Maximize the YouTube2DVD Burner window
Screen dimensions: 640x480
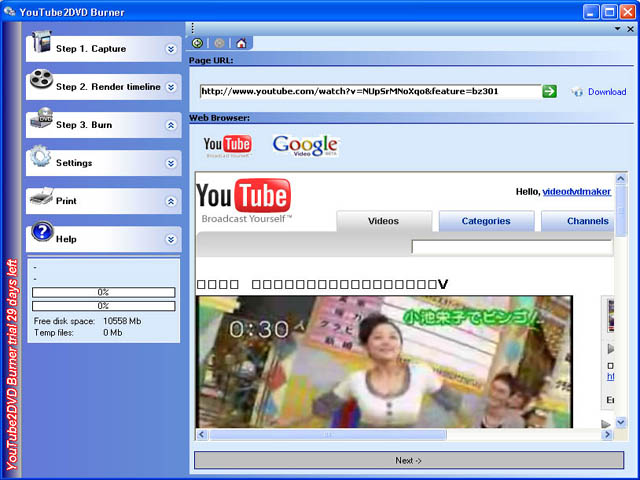[609, 11]
